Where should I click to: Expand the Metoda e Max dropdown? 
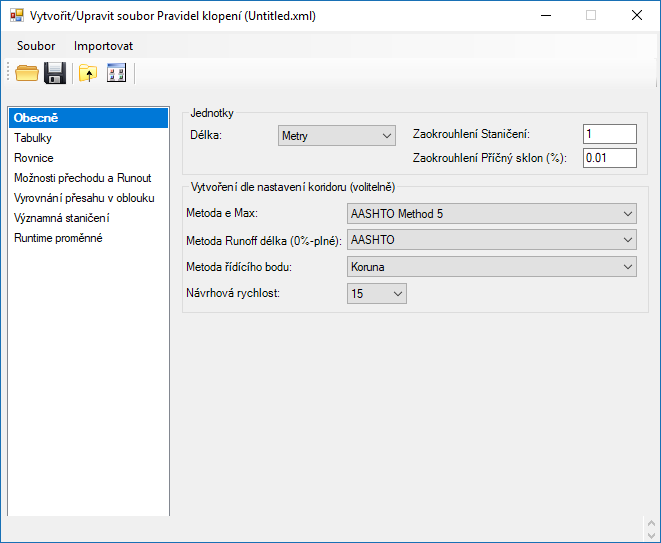pyautogui.click(x=492, y=214)
